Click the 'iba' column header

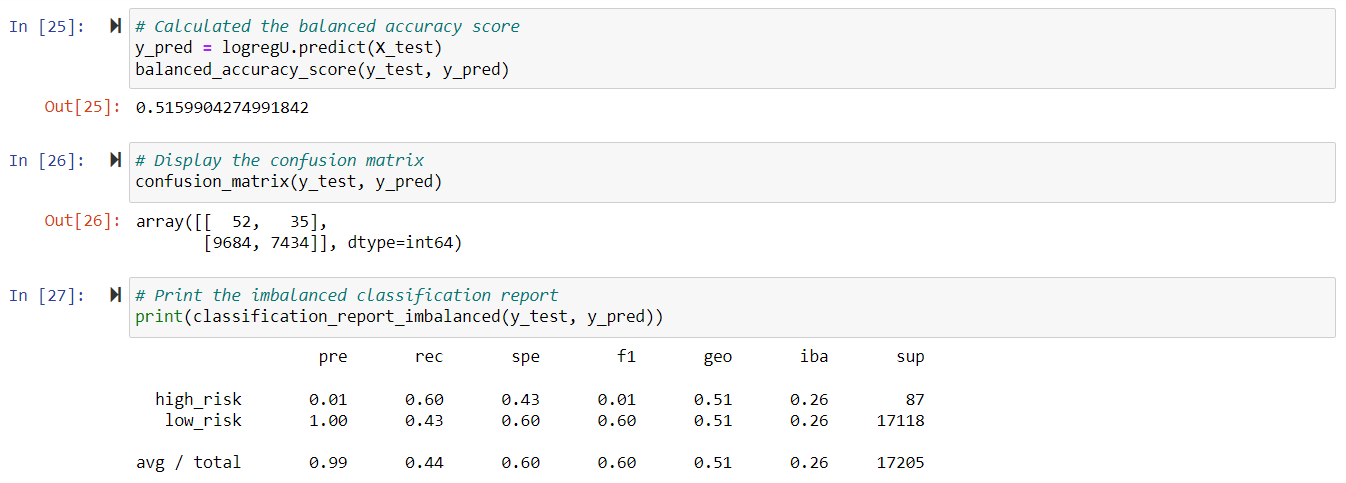click(814, 357)
